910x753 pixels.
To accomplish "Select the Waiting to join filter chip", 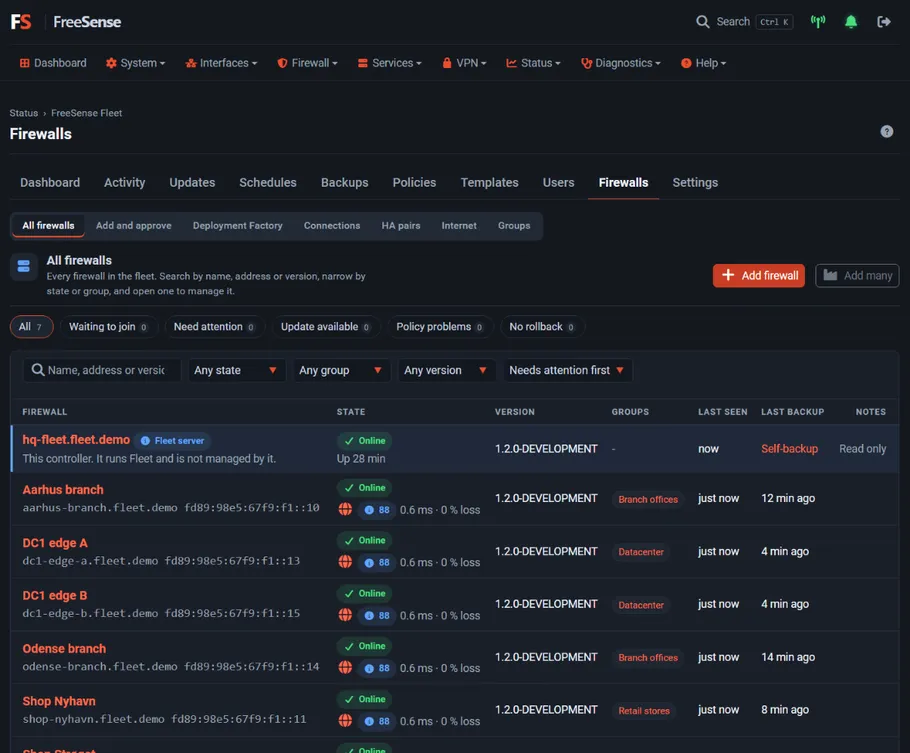I will 109,326.
